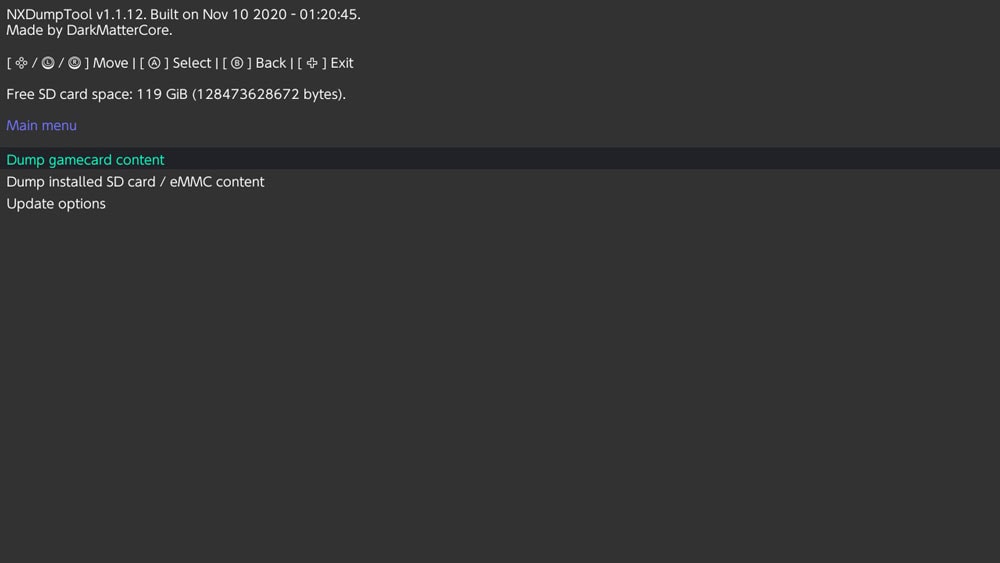Click the plus button icon before Exit
Image resolution: width=1000 pixels, height=563 pixels.
312,63
